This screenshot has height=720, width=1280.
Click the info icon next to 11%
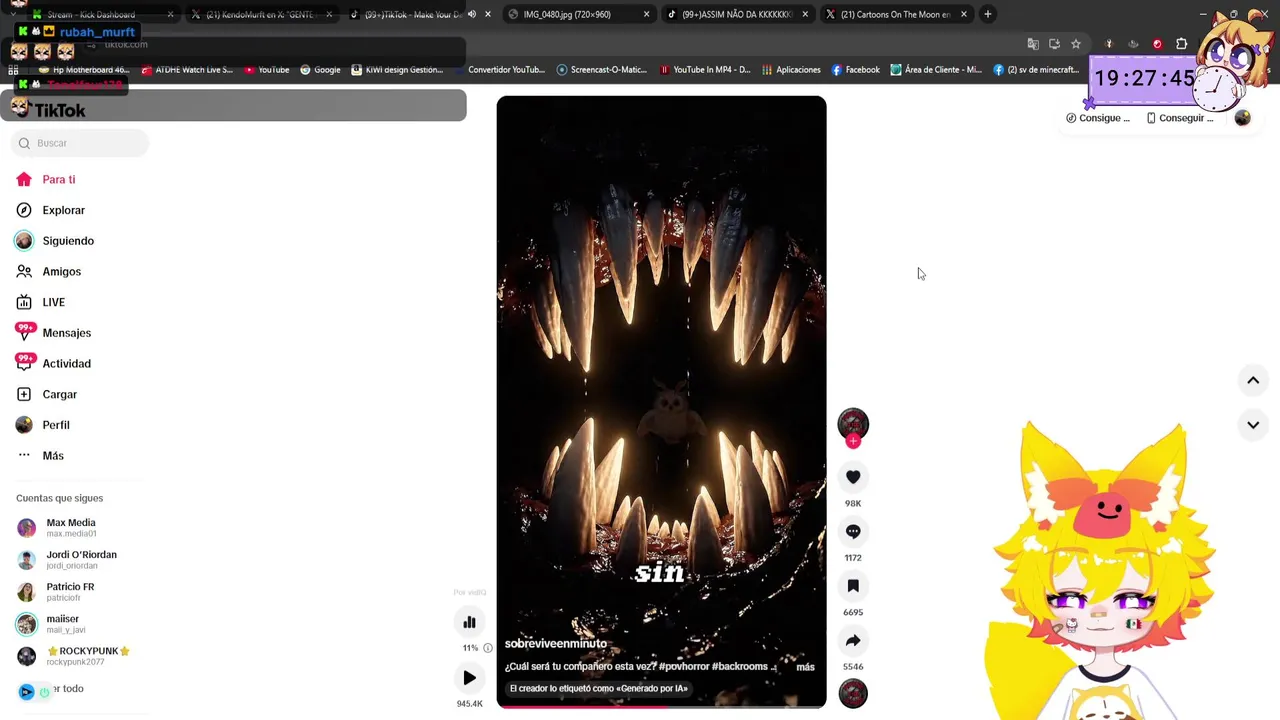pyautogui.click(x=488, y=648)
